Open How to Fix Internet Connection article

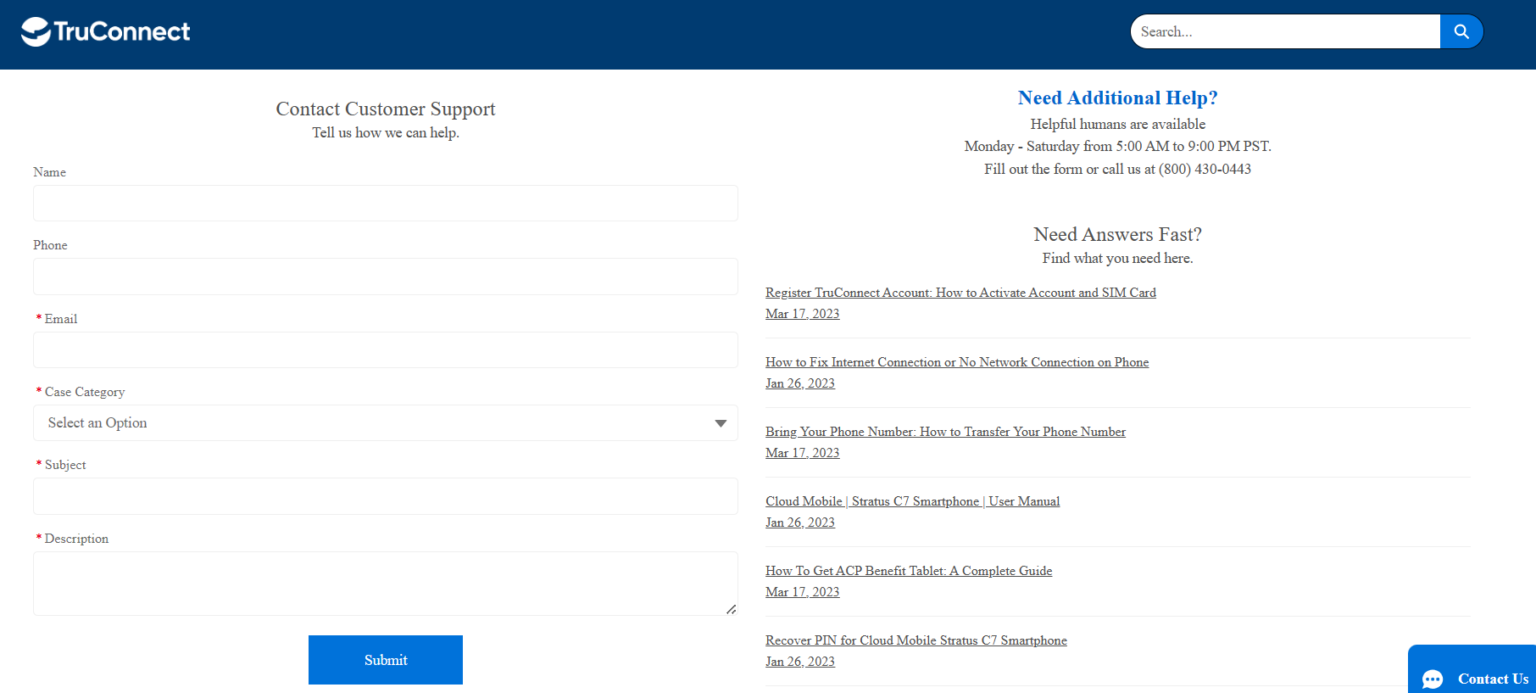click(957, 362)
